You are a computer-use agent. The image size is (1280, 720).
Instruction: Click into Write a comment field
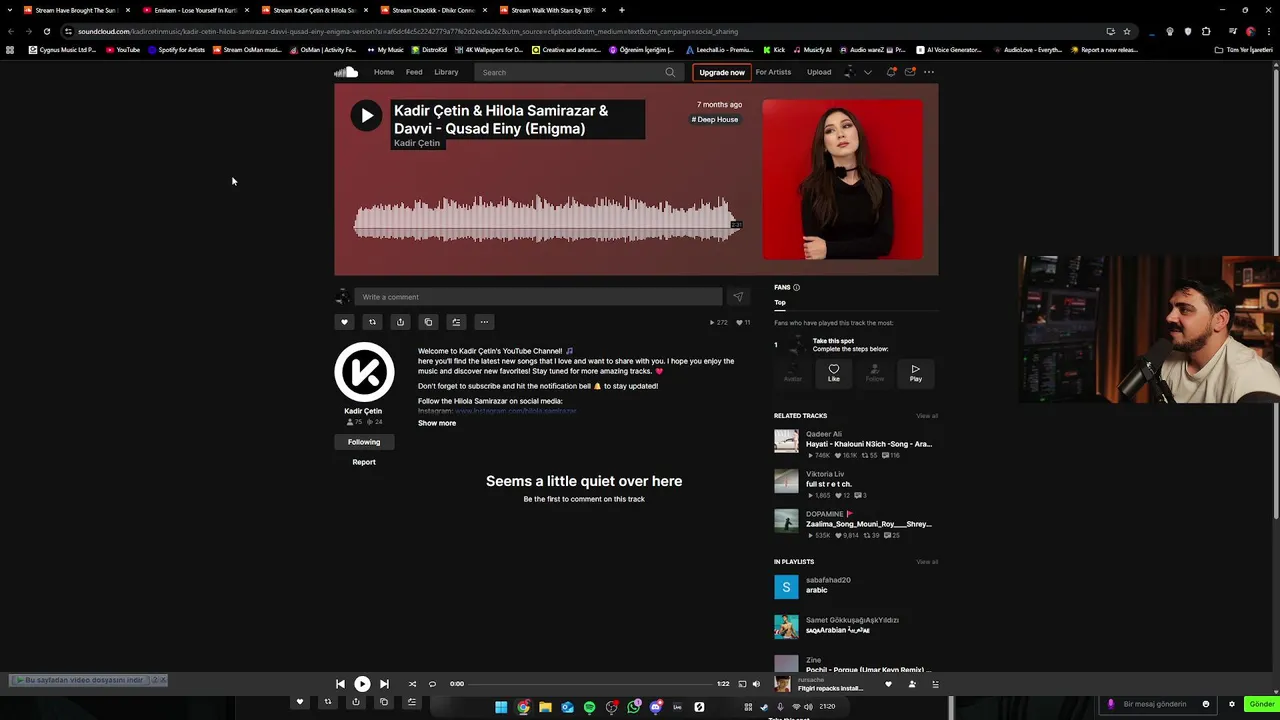pos(538,297)
